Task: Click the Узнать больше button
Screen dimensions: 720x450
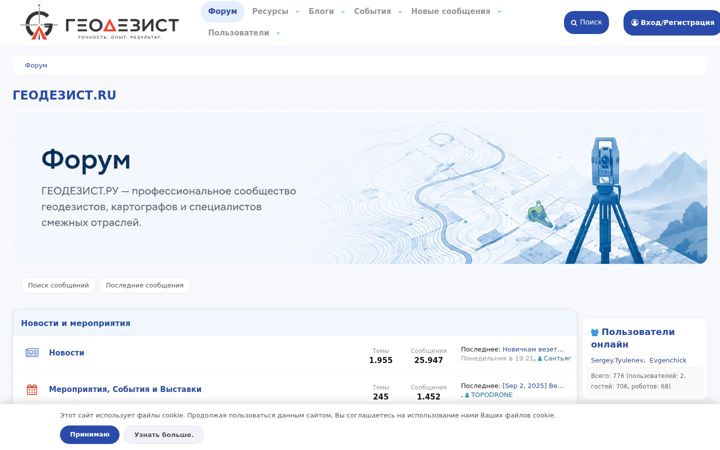Action: click(x=163, y=434)
